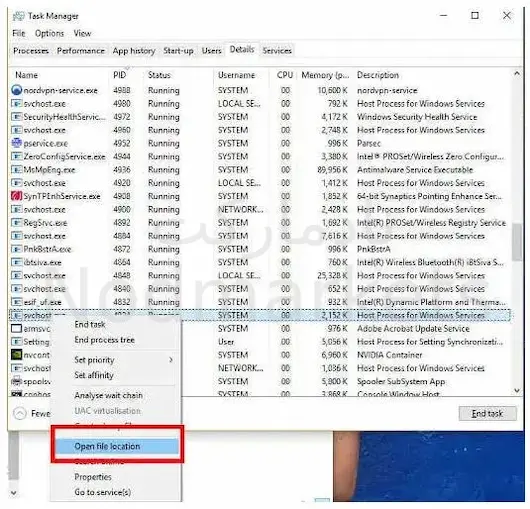
Task: Switch to the Services tab
Action: [x=277, y=51]
